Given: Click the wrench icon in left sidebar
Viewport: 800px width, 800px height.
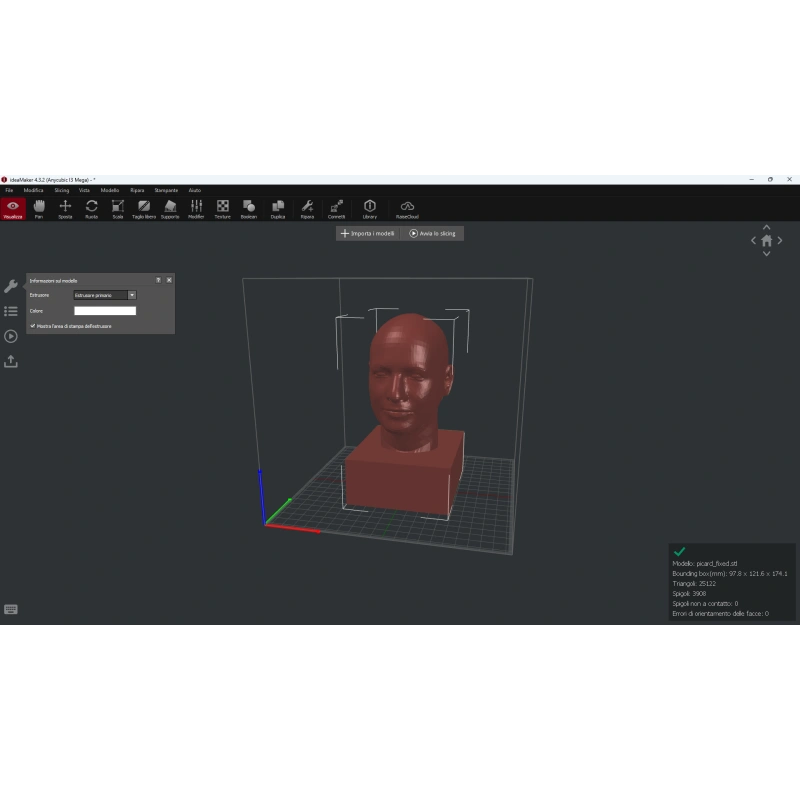Looking at the screenshot, I should click(x=11, y=286).
